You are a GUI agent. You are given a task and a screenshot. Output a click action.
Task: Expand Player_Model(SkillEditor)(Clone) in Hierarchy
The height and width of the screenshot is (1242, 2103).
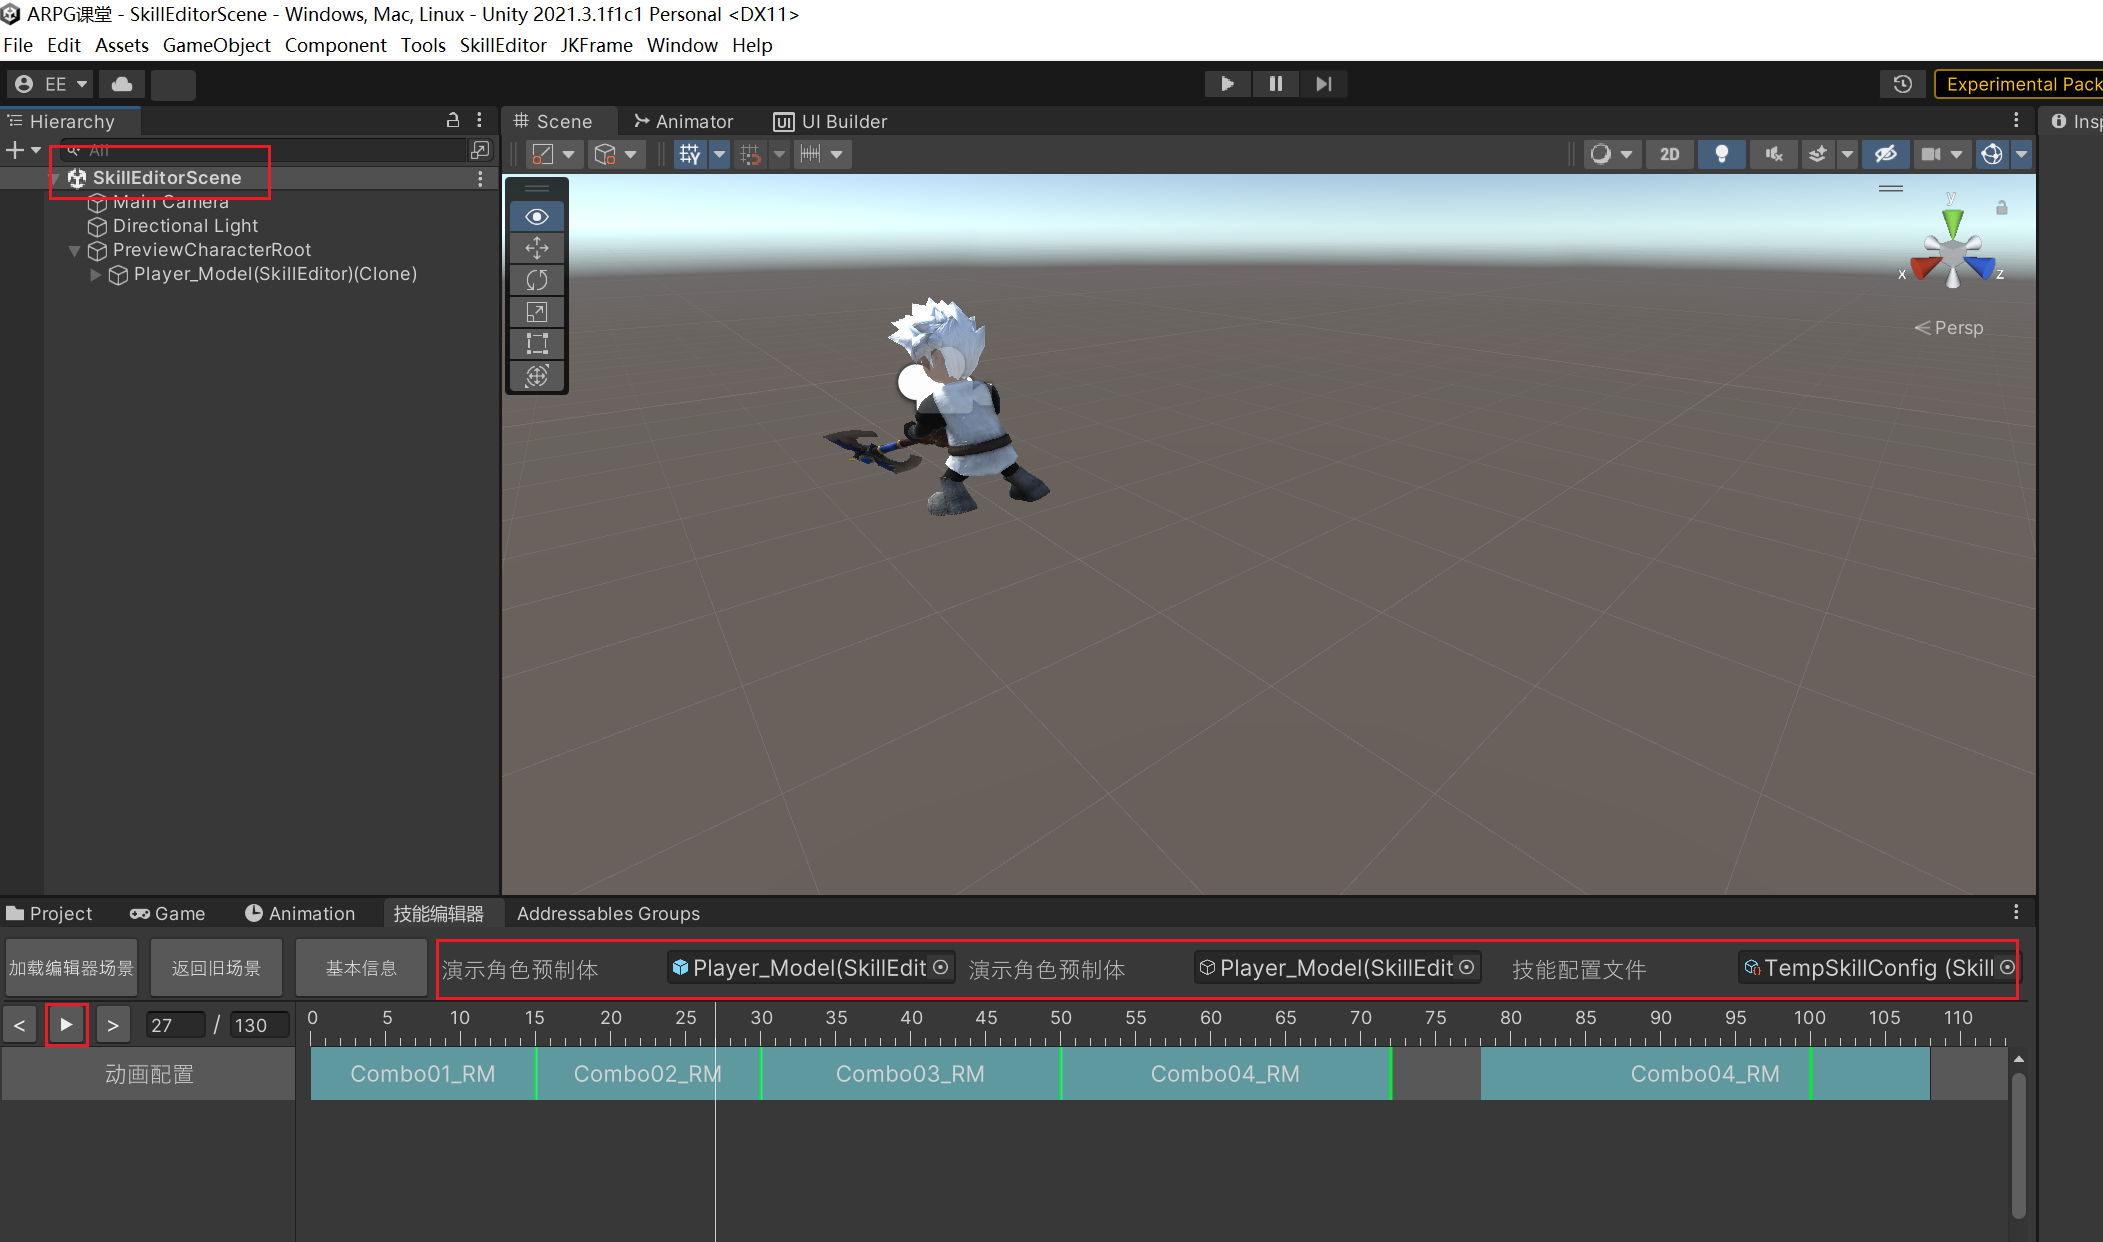(x=96, y=274)
